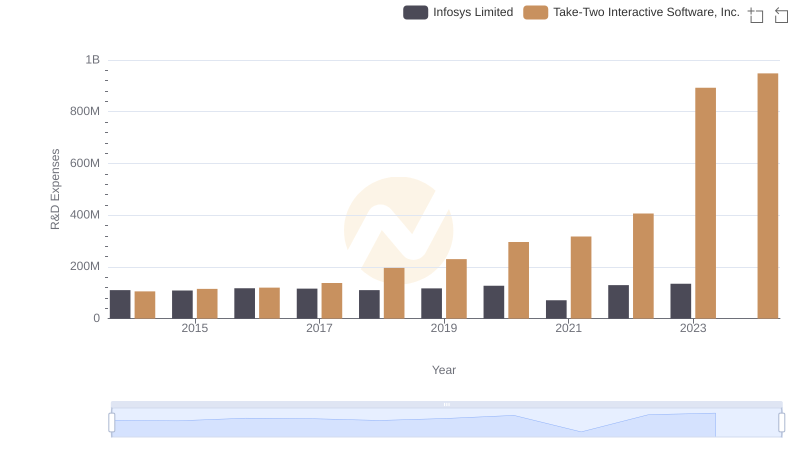This screenshot has width=800, height=461.
Task: Click the Year axis title
Action: pos(444,370)
